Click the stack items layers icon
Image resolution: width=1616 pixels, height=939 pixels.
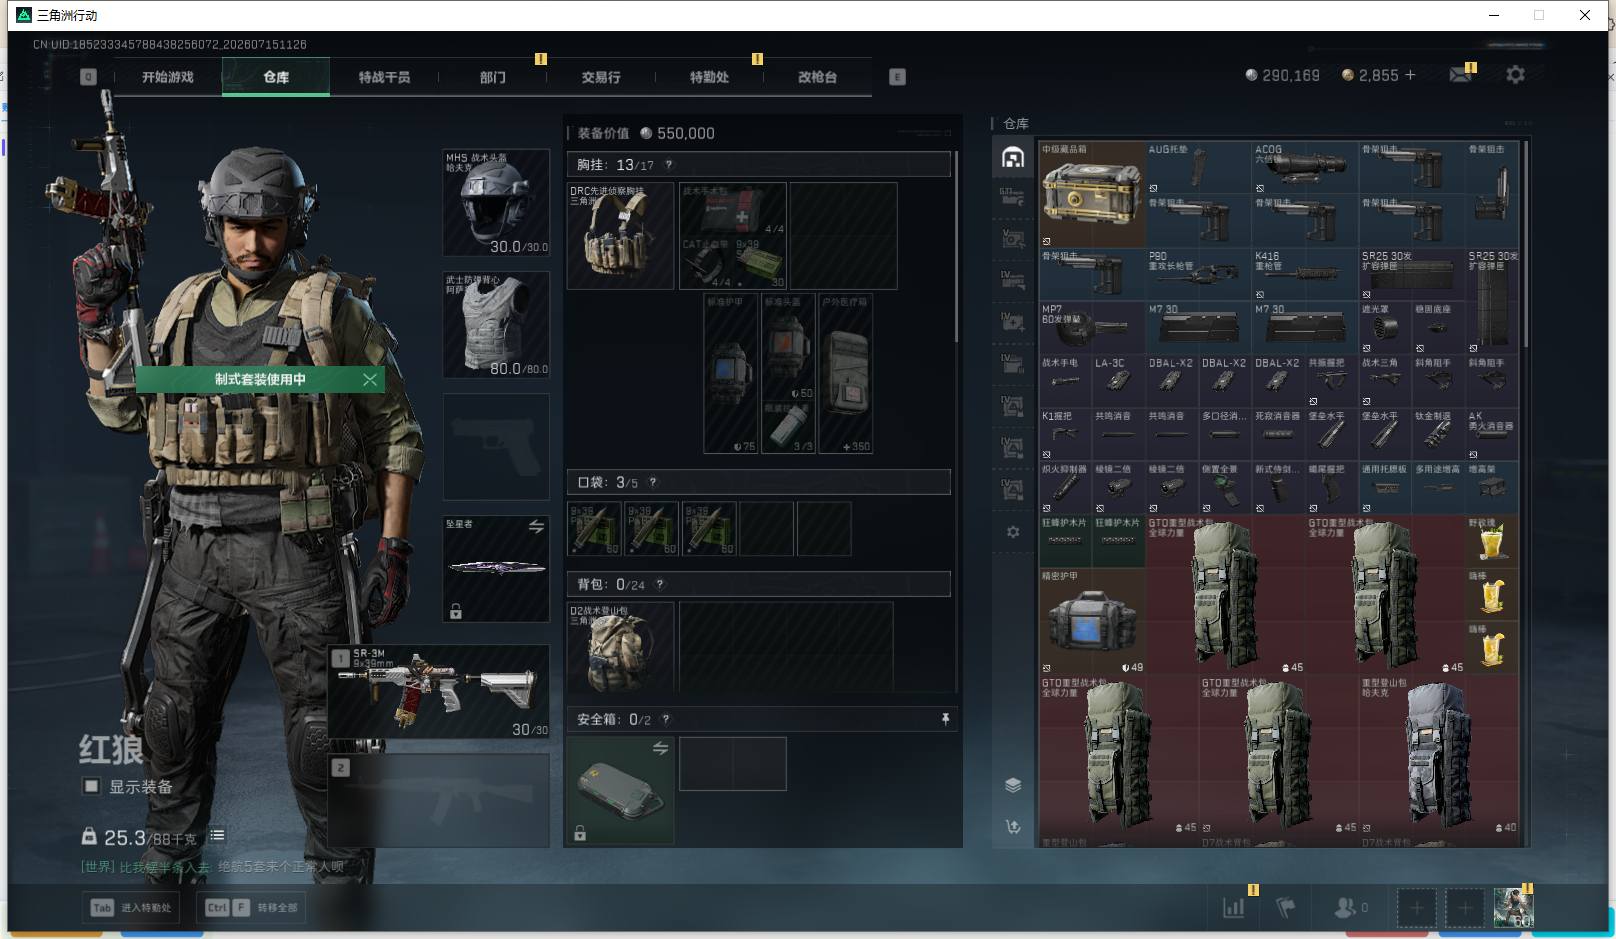[x=1013, y=785]
